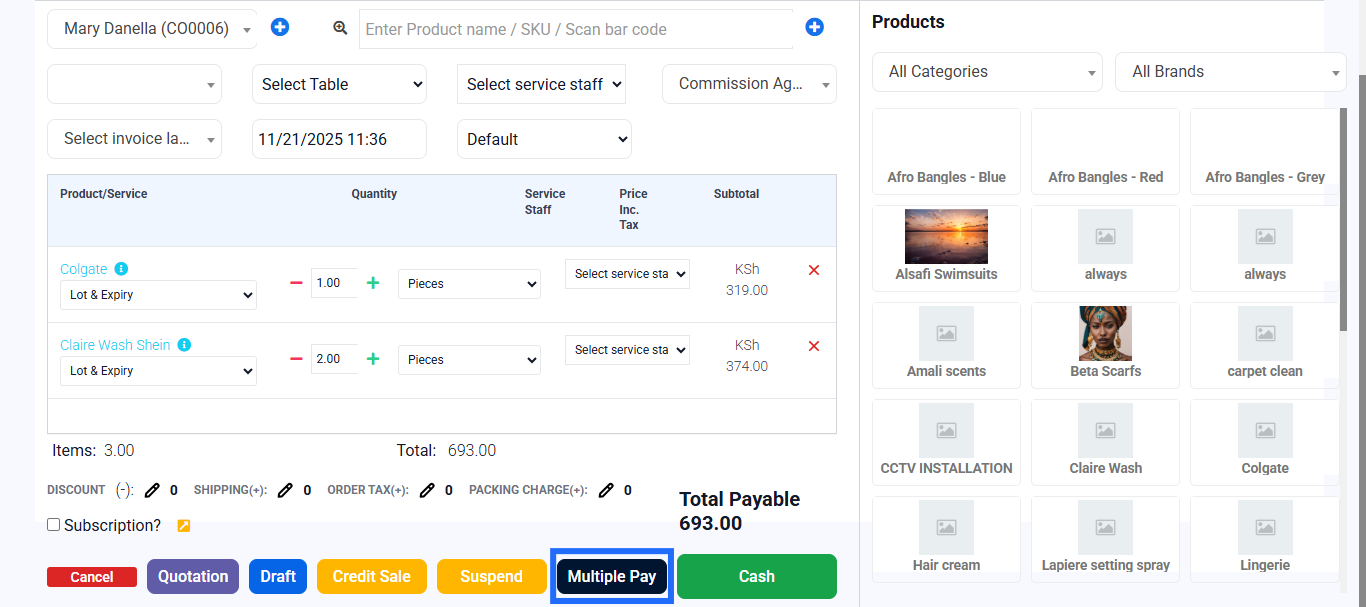Suspend the current sale
The width and height of the screenshot is (1366, 607).
491,576
